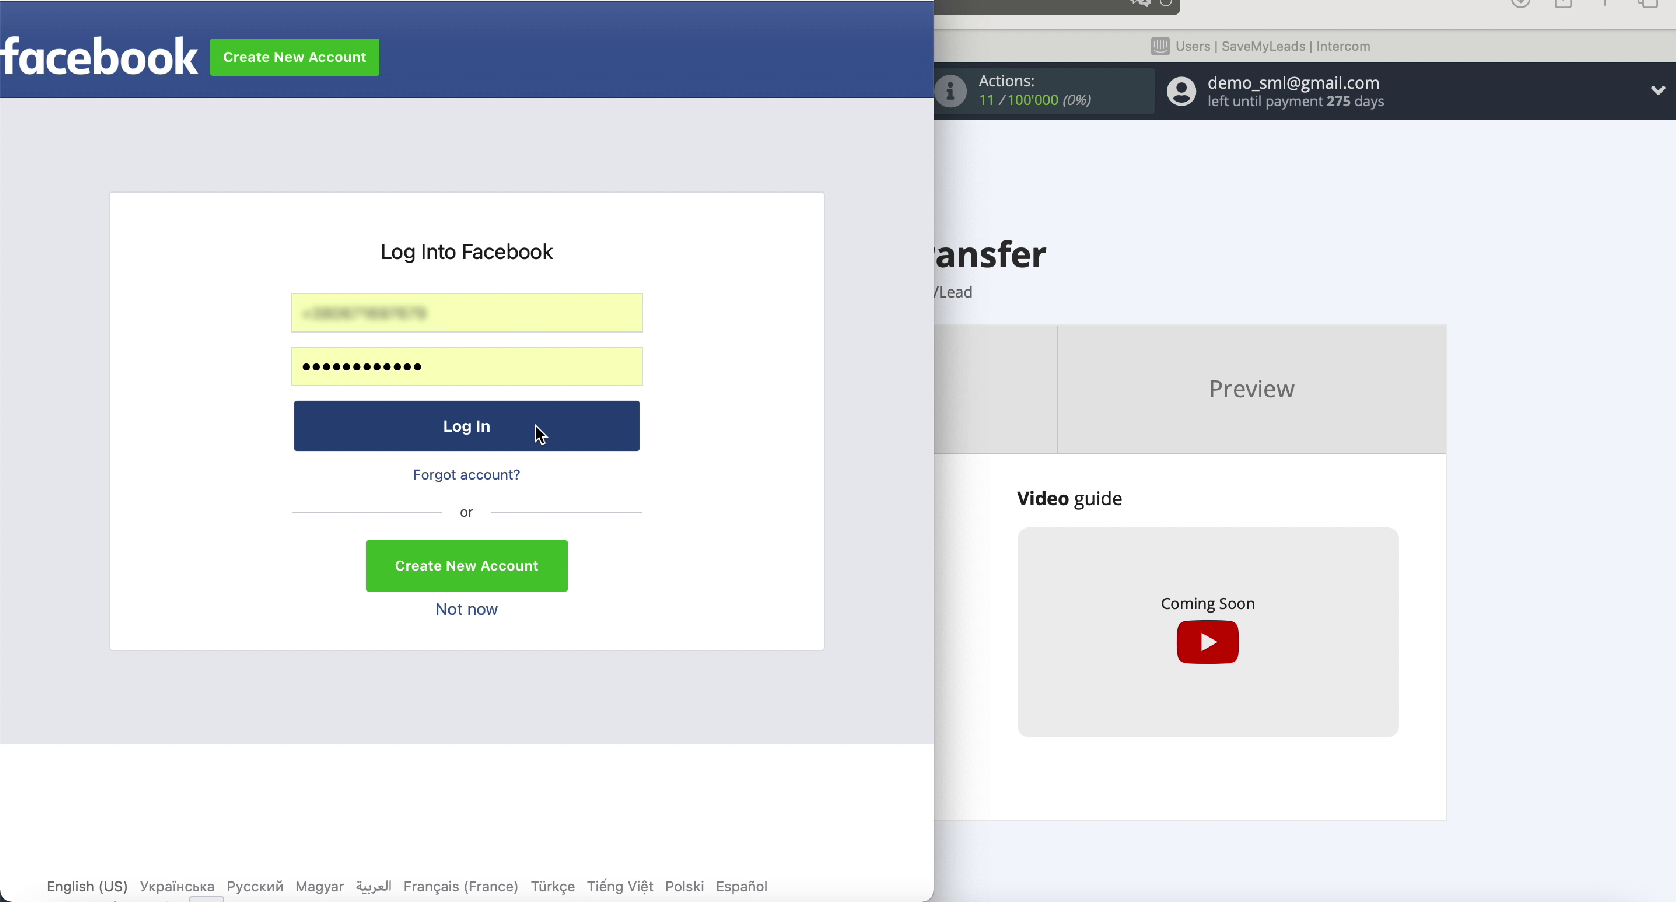Click the Actions counter 11 / 100'000
Screen dimensions: 1676x902
pos(1035,100)
